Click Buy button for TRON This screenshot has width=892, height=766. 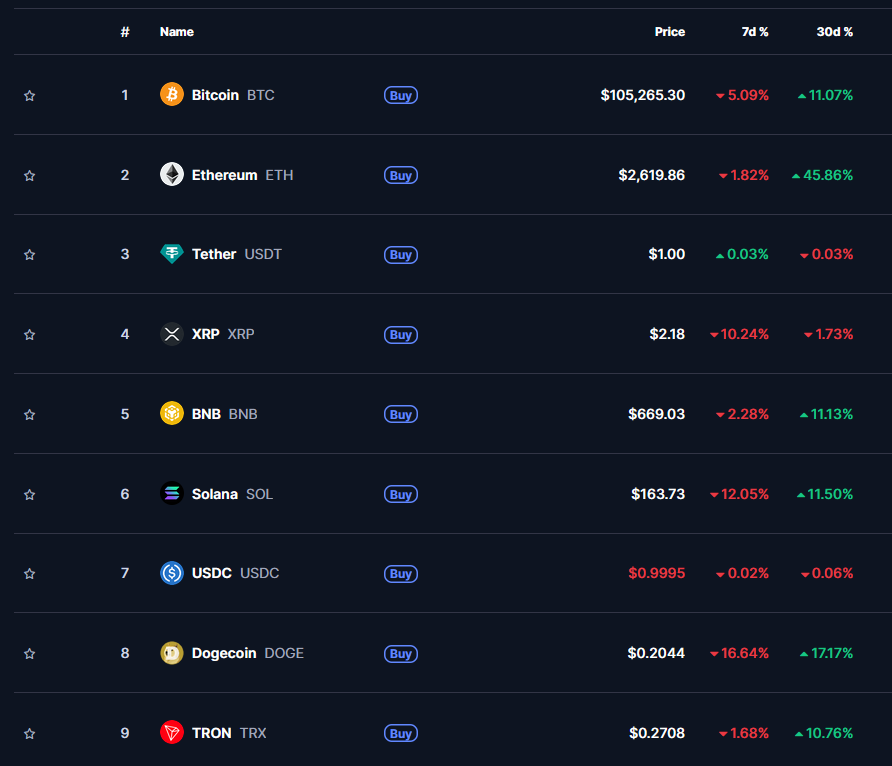401,734
